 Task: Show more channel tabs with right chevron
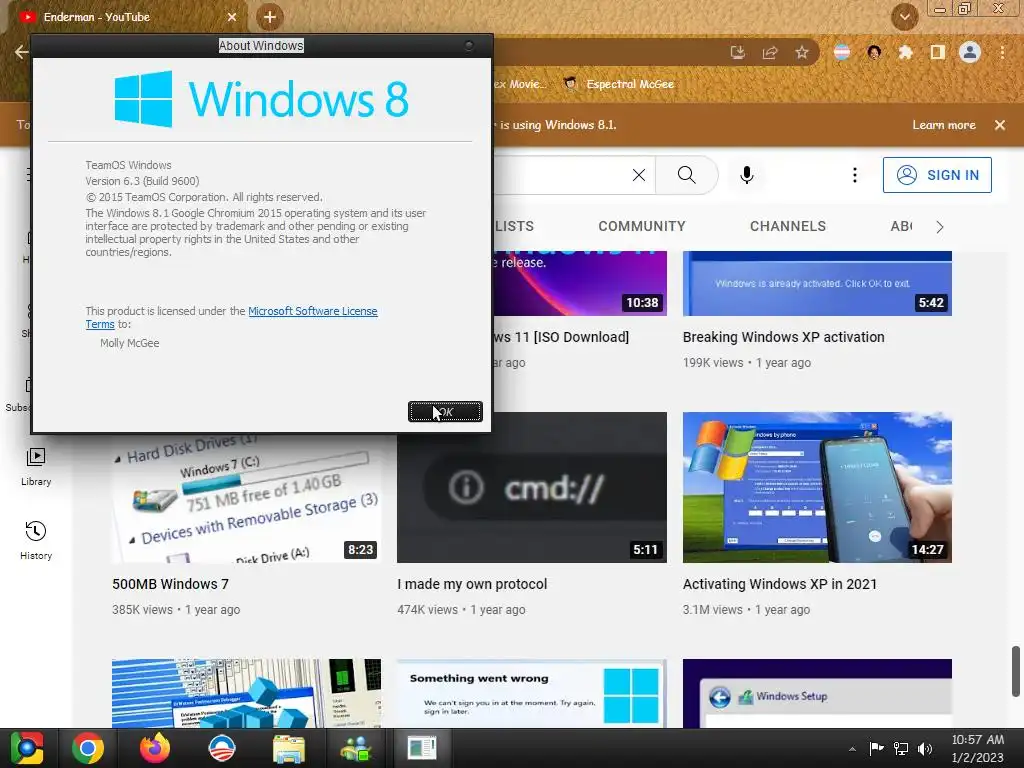pyautogui.click(x=940, y=227)
